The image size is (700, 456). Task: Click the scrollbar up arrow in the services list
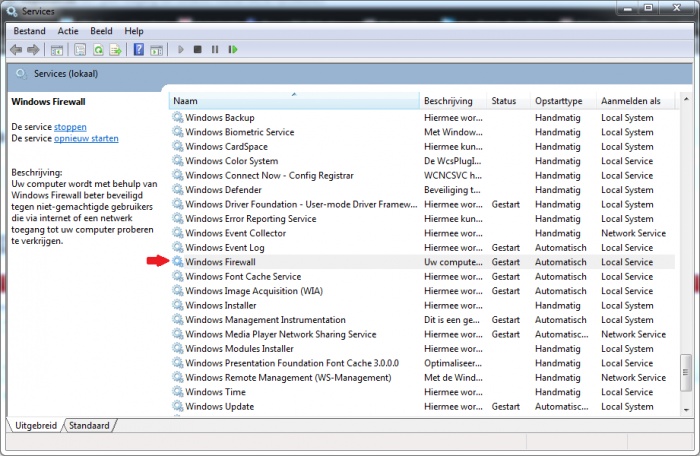click(x=686, y=99)
